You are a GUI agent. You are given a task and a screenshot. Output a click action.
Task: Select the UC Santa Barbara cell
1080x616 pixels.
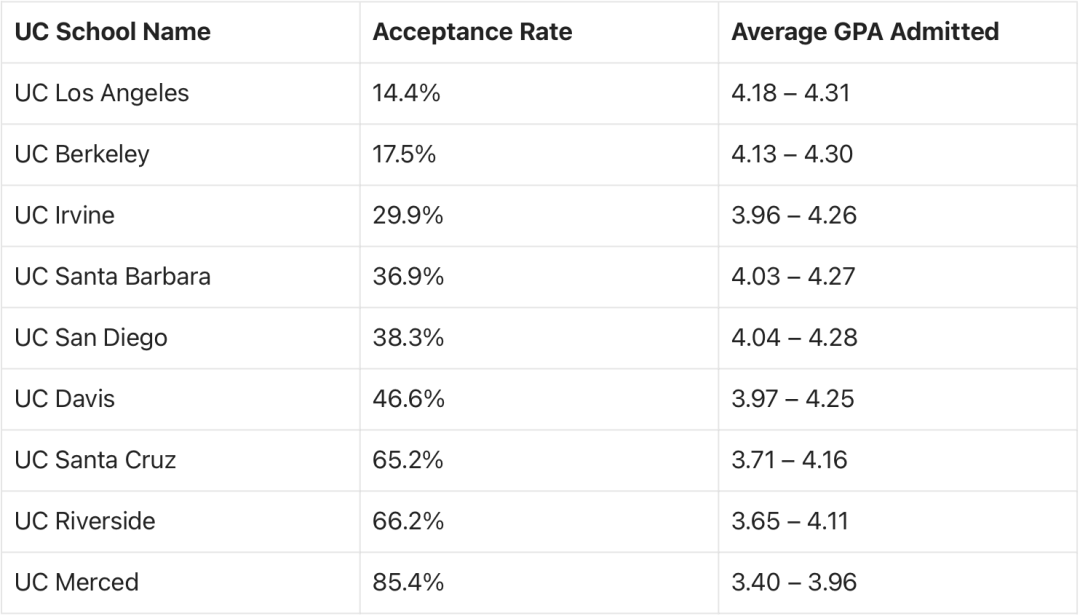coord(112,276)
